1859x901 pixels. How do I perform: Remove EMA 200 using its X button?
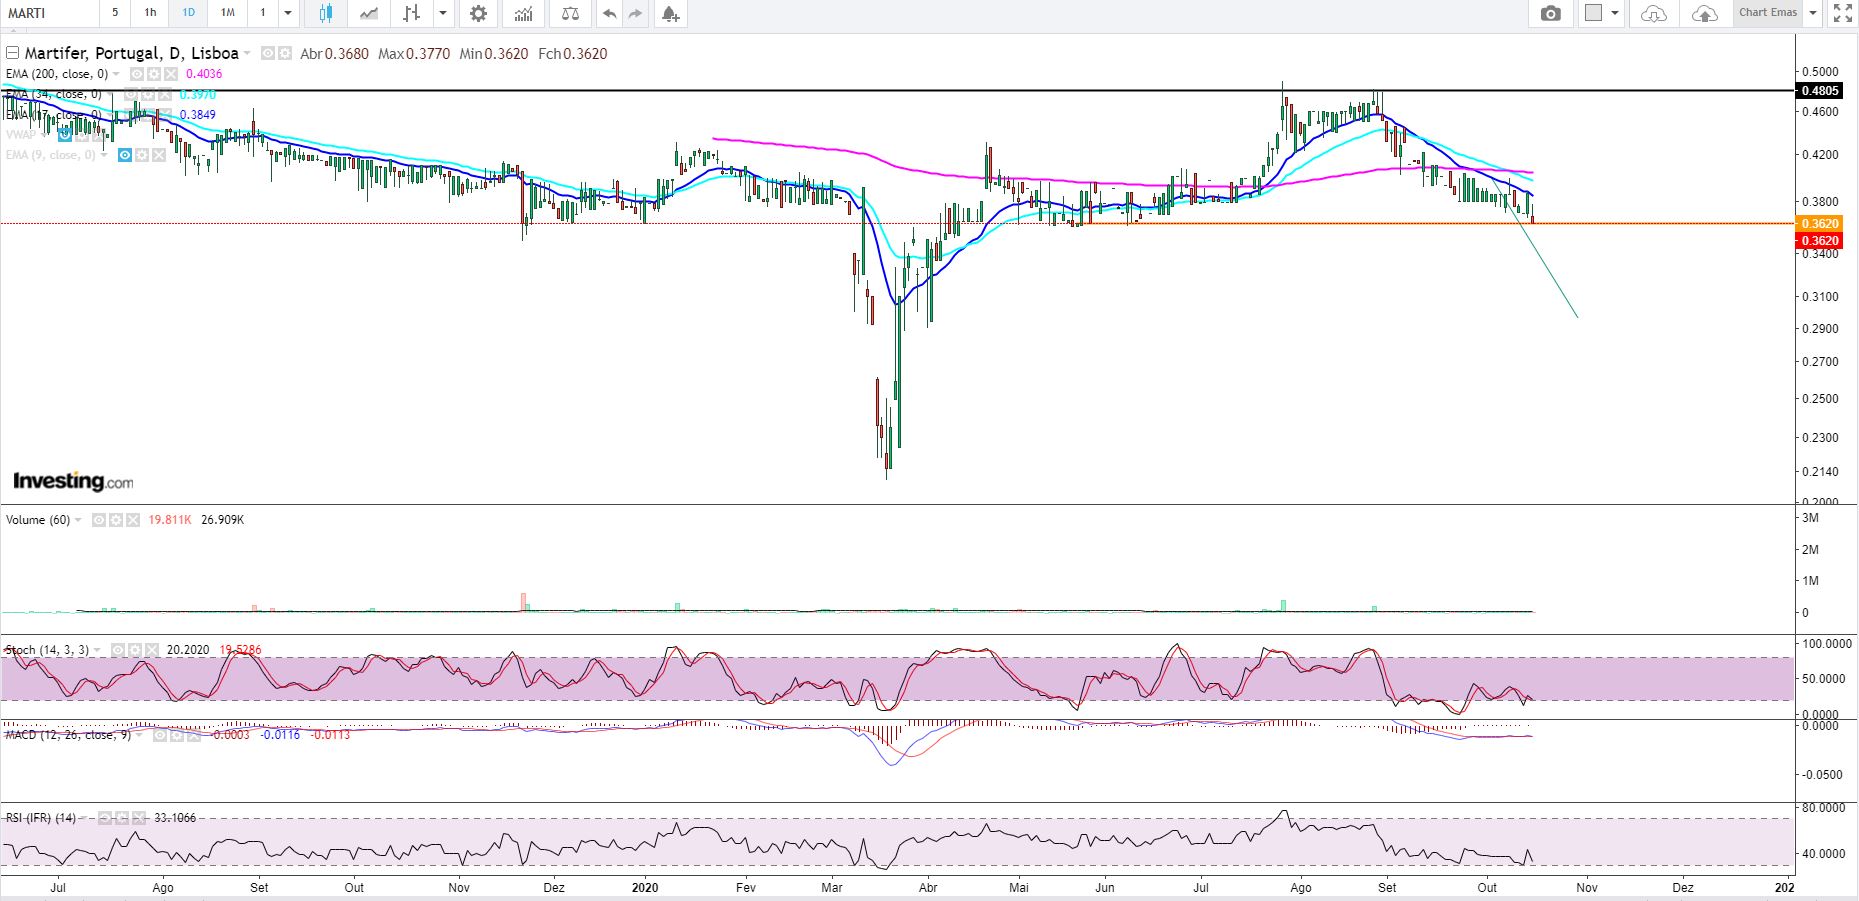171,74
